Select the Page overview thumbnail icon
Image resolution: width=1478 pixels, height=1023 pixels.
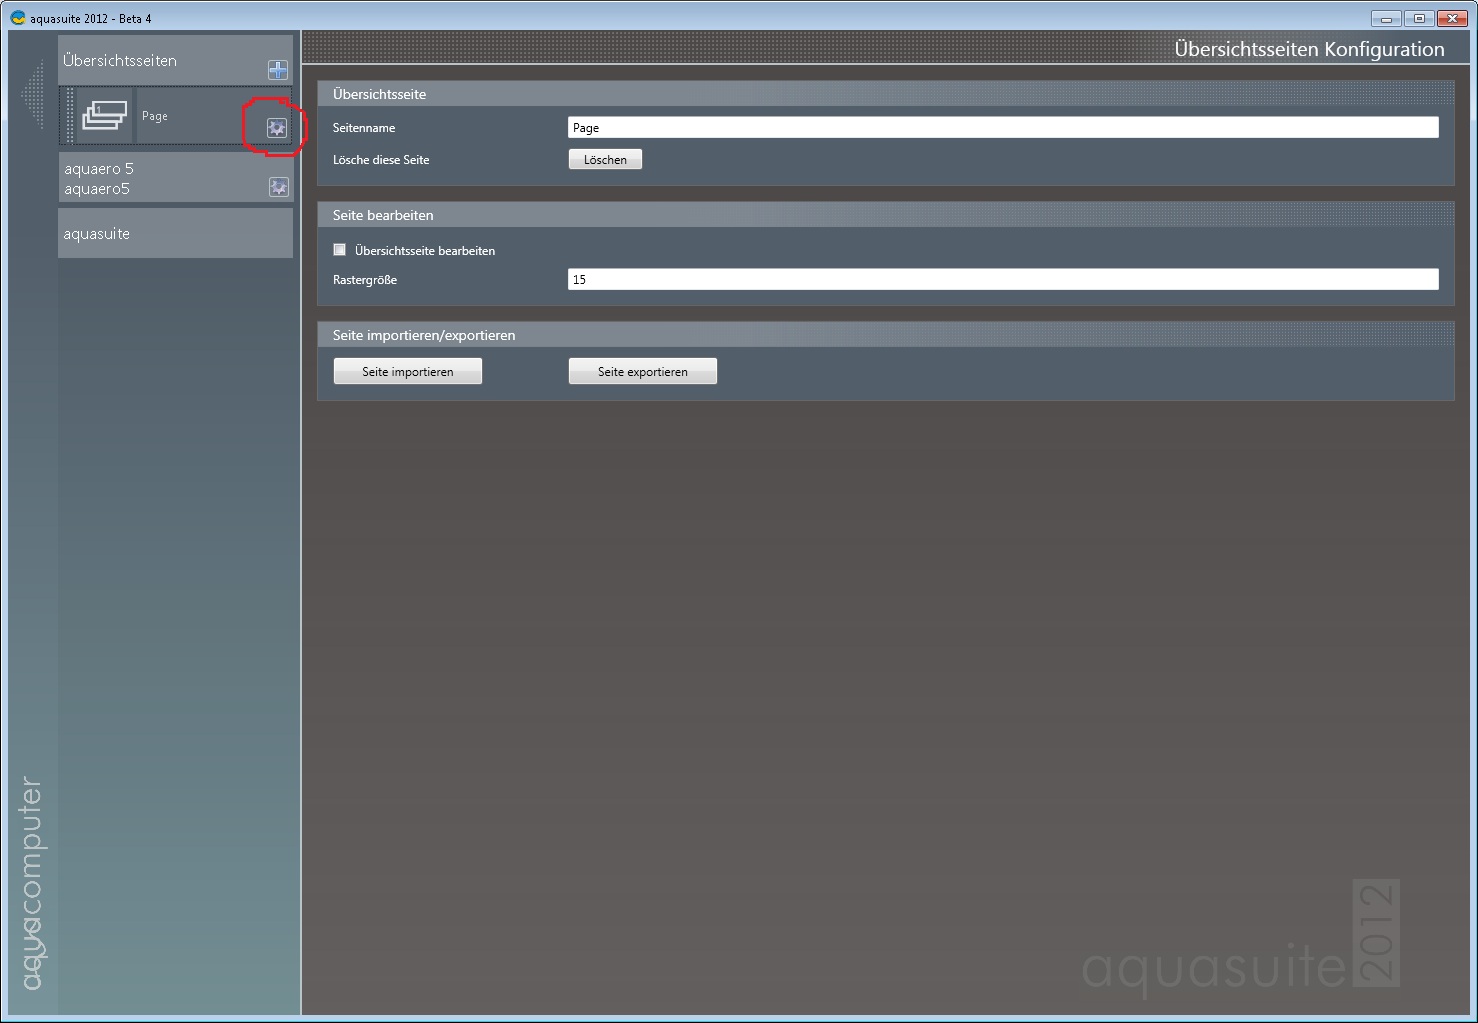tap(105, 116)
